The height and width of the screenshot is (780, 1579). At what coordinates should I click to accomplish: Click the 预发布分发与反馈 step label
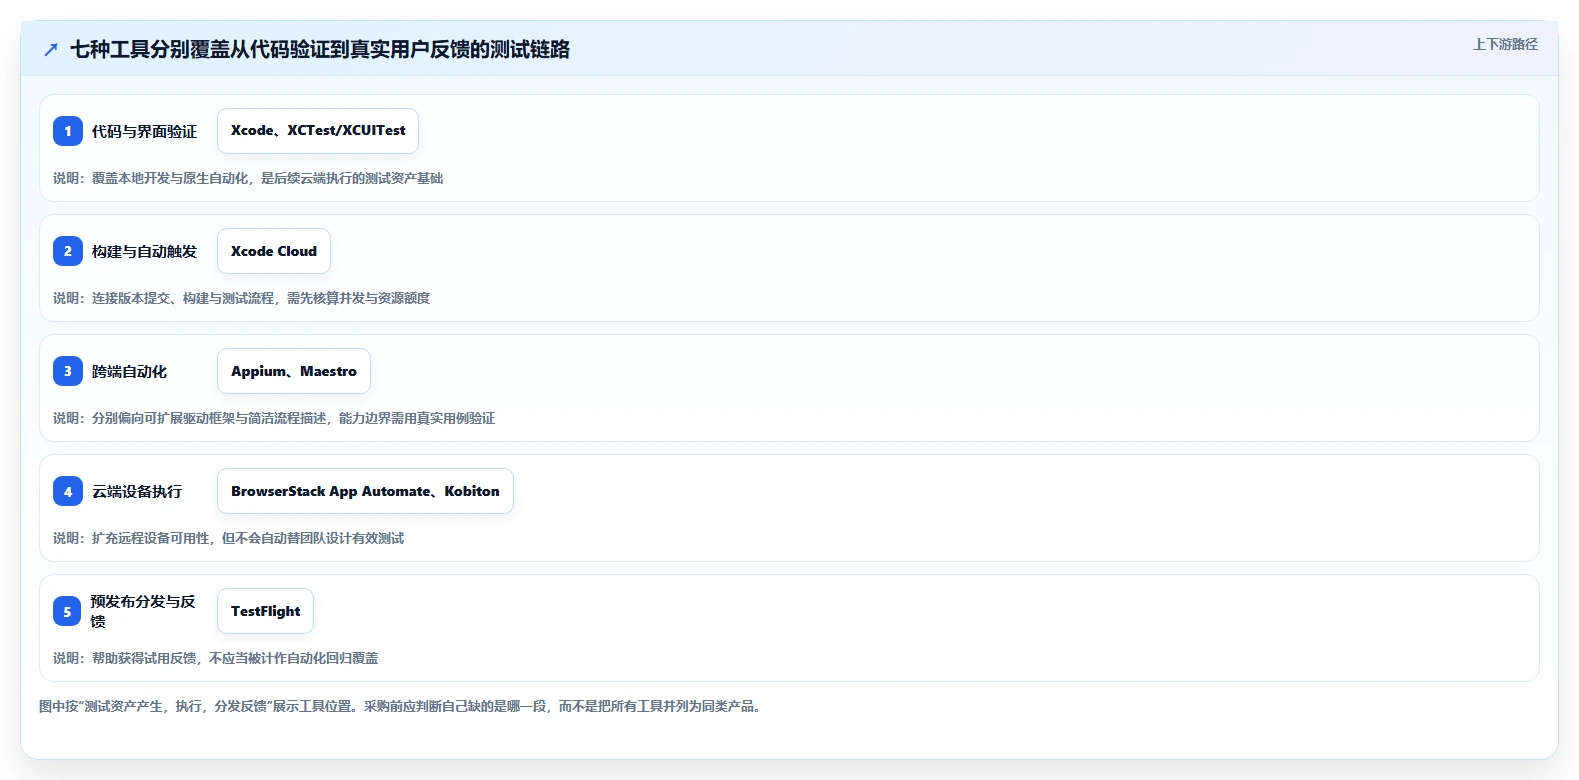[x=143, y=611]
